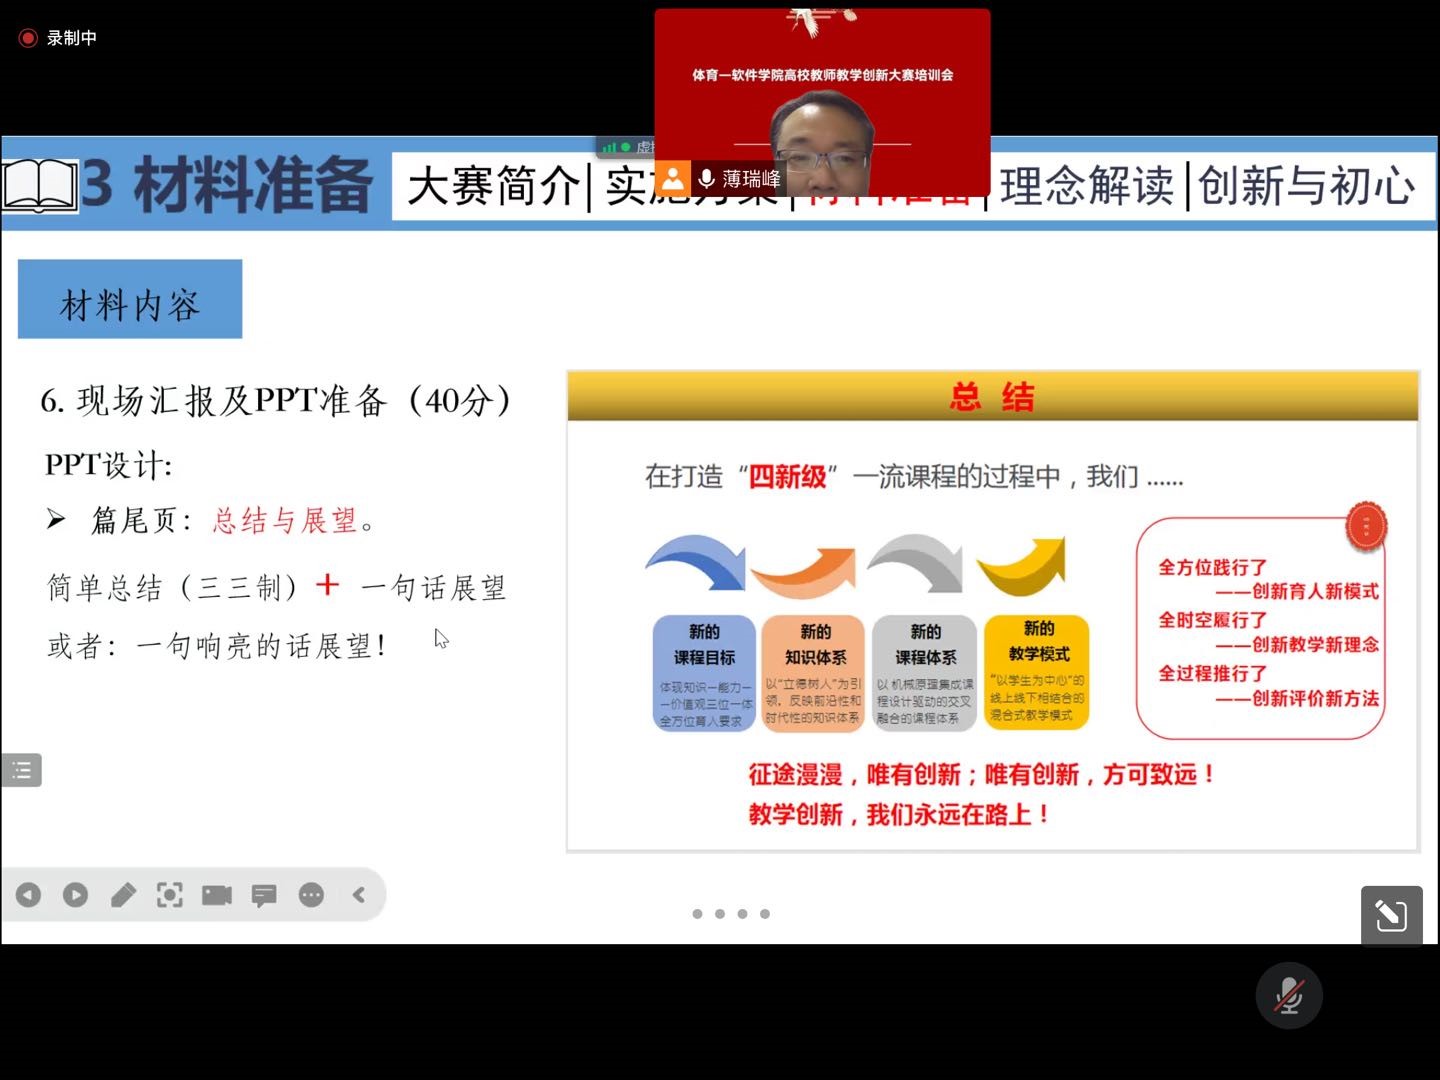Image resolution: width=1440 pixels, height=1080 pixels.
Task: Click the 录制中 recording indicator
Action: [x=58, y=38]
